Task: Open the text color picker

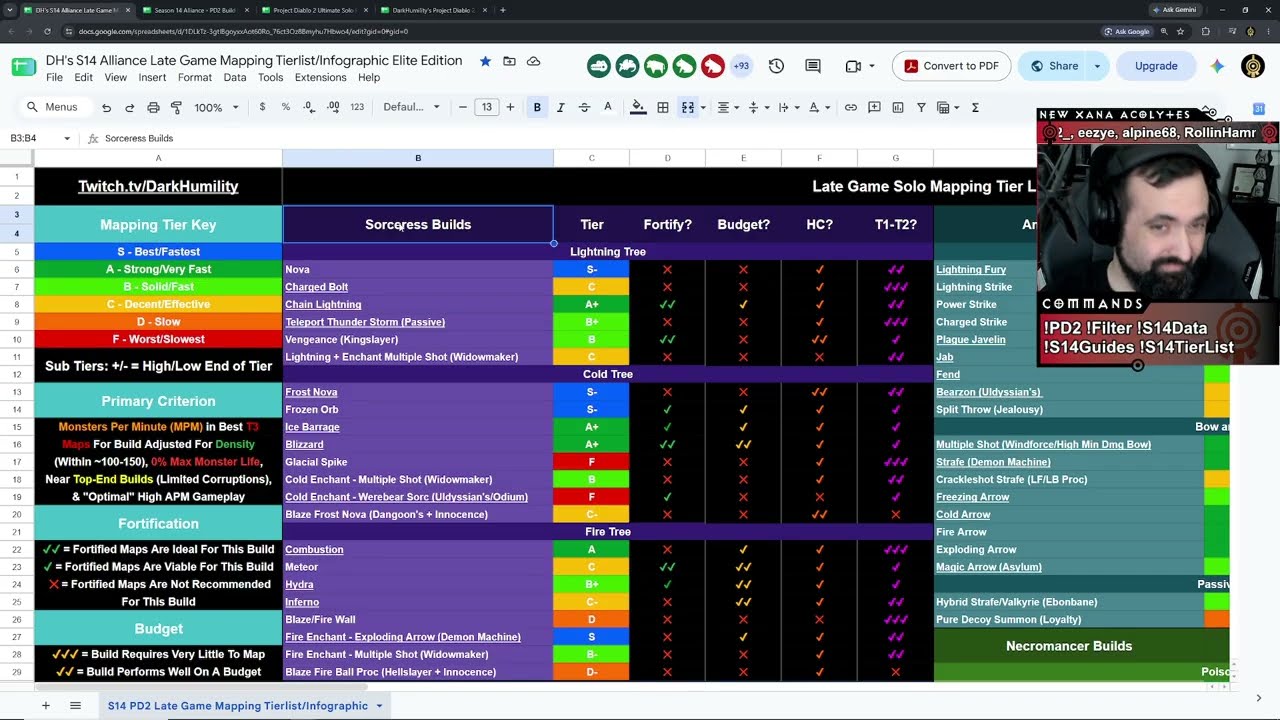Action: pos(607,107)
